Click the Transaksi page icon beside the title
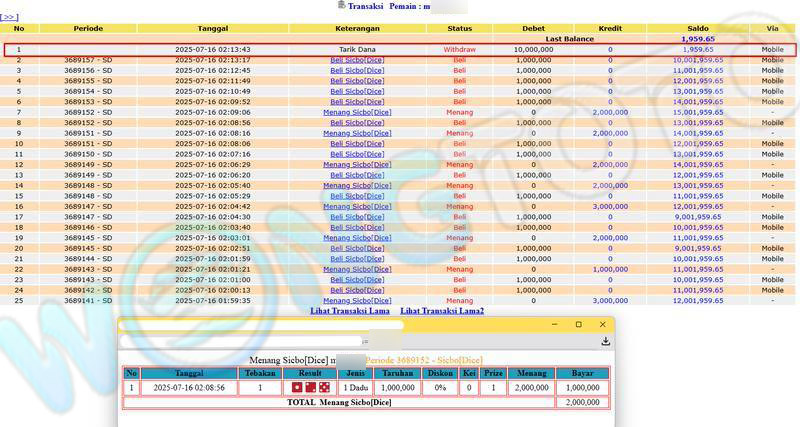800x427 pixels. coord(342,5)
